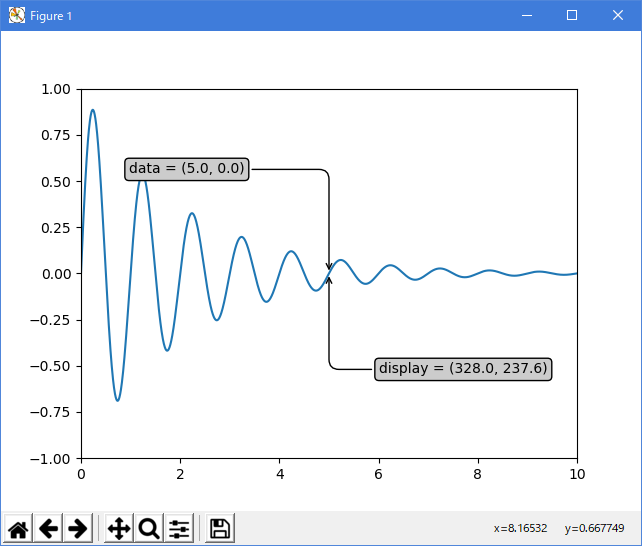Close the Figure 1 window
This screenshot has width=642, height=546.
618,15
